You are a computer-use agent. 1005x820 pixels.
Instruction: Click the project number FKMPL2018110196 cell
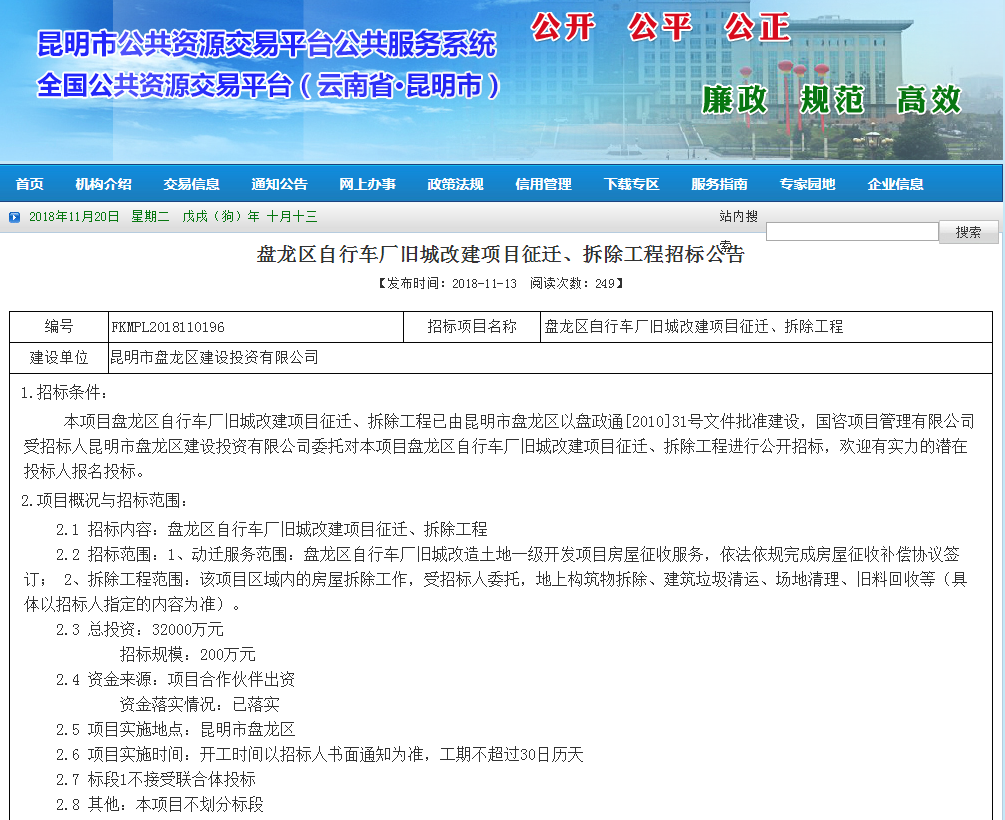point(254,327)
